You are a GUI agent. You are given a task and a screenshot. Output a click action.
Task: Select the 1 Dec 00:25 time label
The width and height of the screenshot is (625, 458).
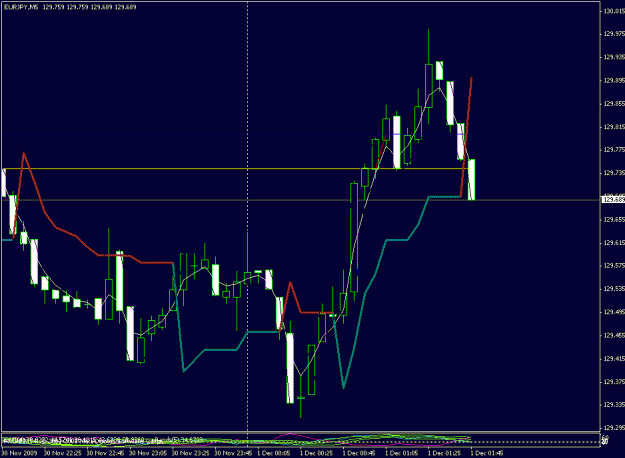tap(316, 453)
